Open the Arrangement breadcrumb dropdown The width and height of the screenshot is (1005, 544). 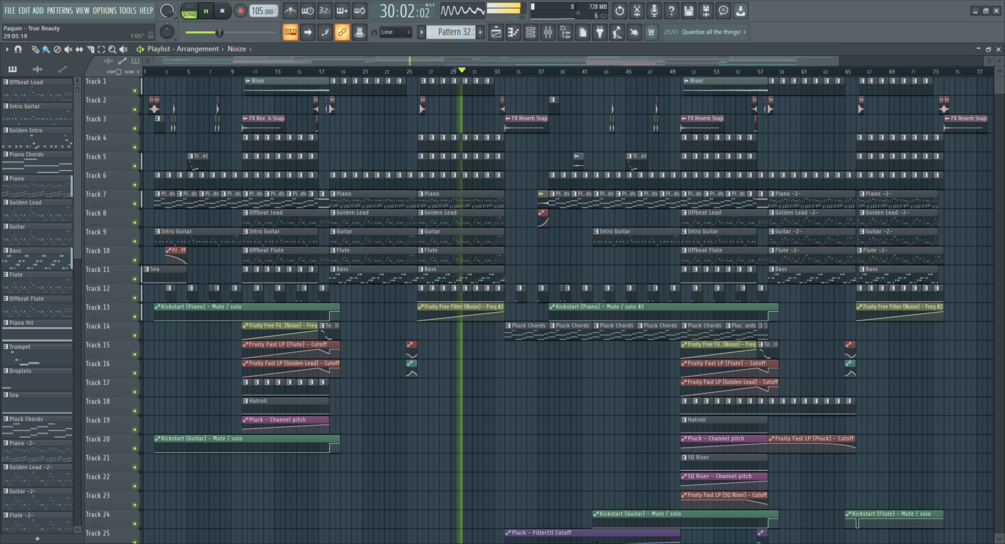click(199, 49)
